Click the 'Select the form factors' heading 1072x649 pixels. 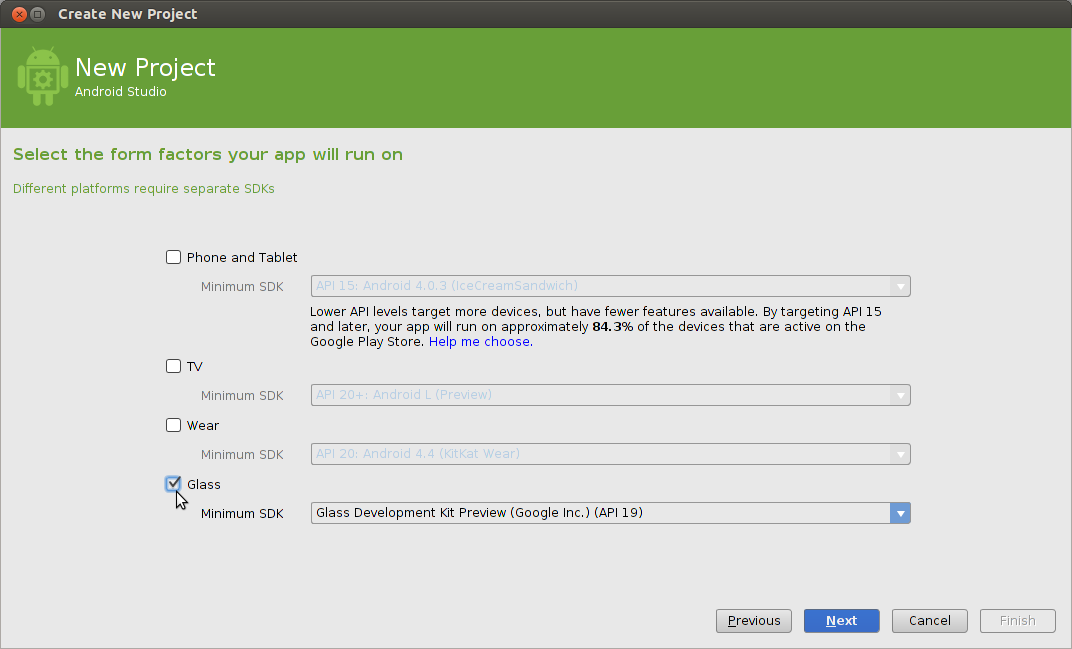pos(208,155)
